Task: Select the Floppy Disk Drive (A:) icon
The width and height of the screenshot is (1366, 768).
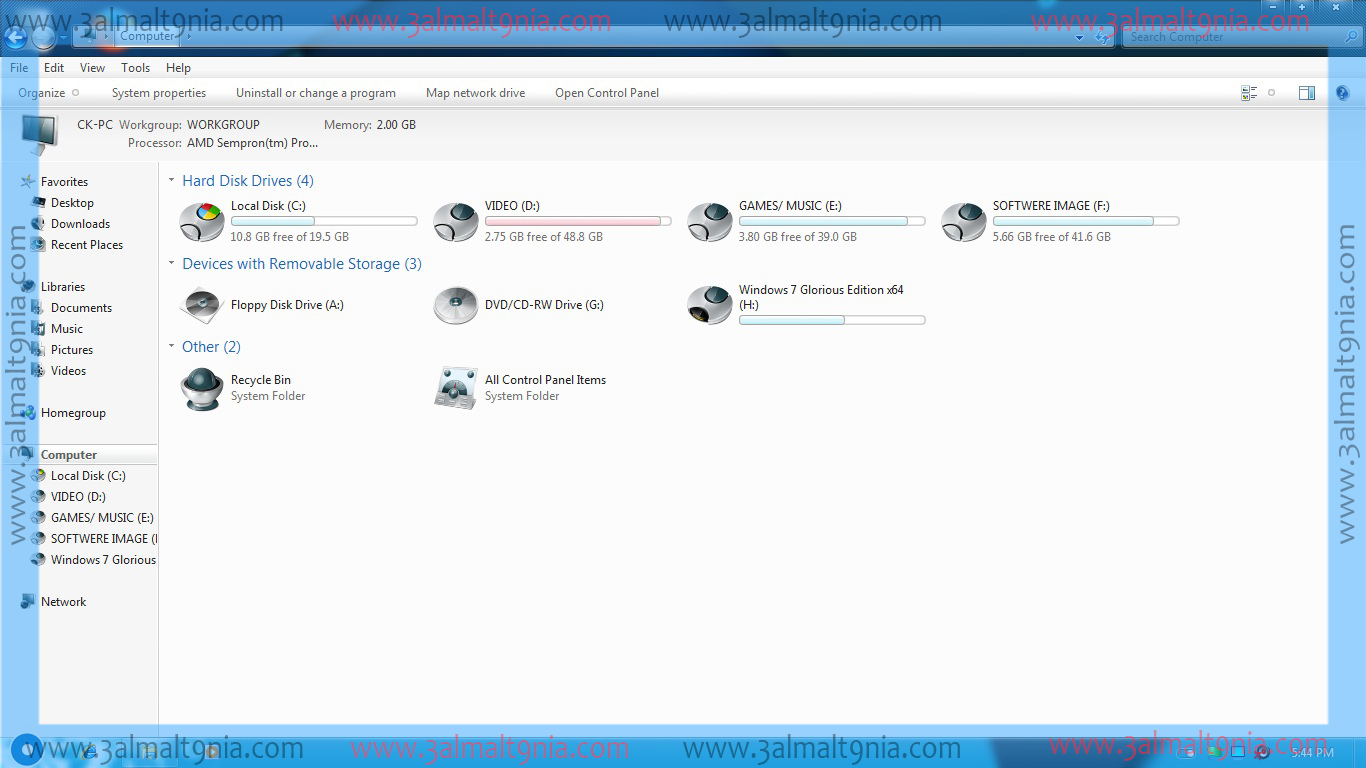Action: coord(202,305)
